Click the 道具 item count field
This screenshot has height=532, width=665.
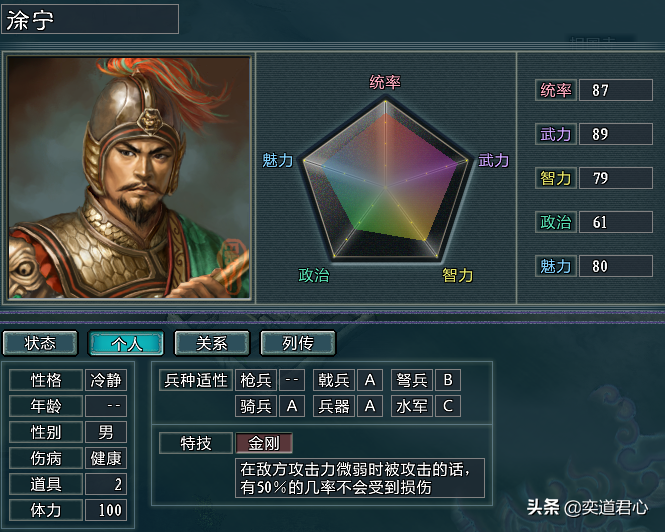tap(105, 484)
